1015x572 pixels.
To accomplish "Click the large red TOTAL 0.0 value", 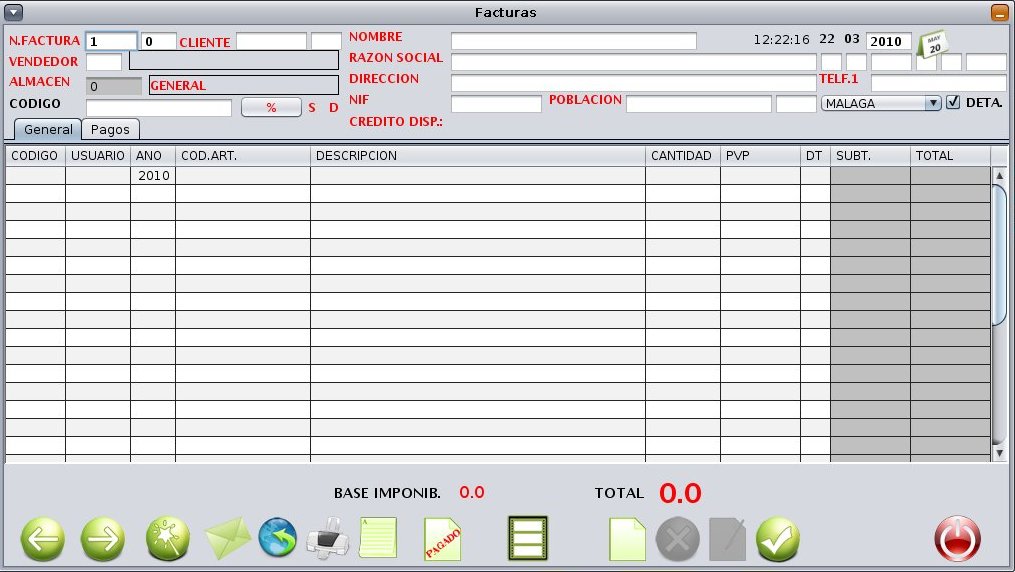I will [x=680, y=494].
